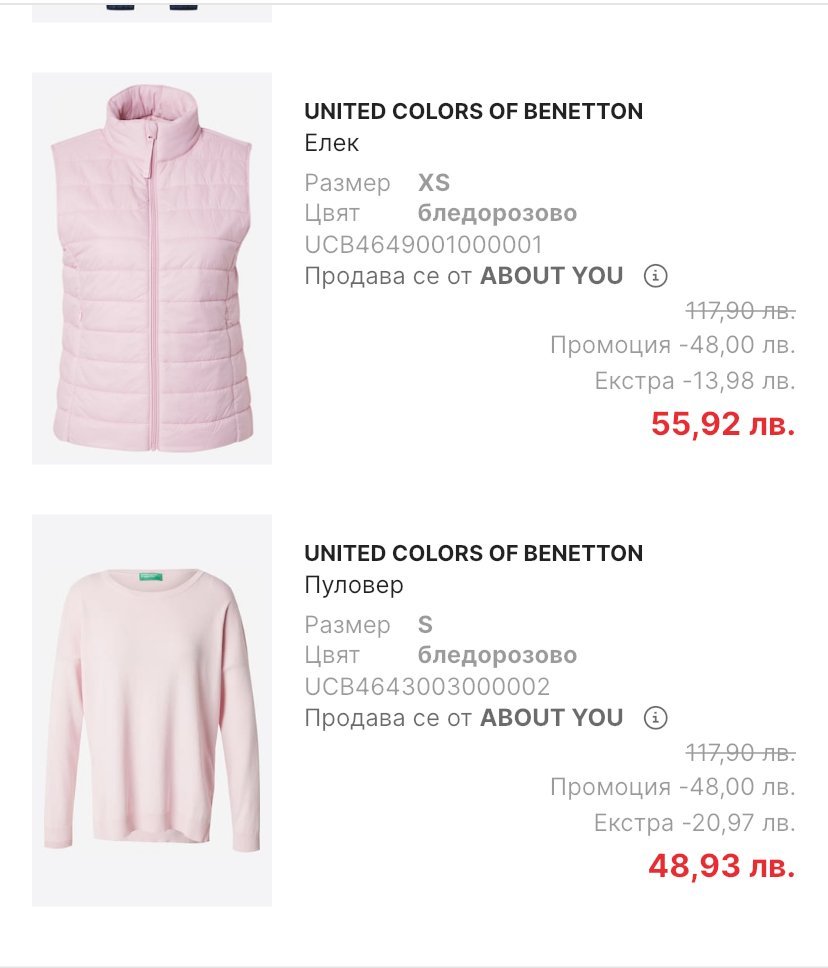This screenshot has width=828, height=968.
Task: Tap the ABOUT YOU seller name for the vest
Action: (x=551, y=275)
